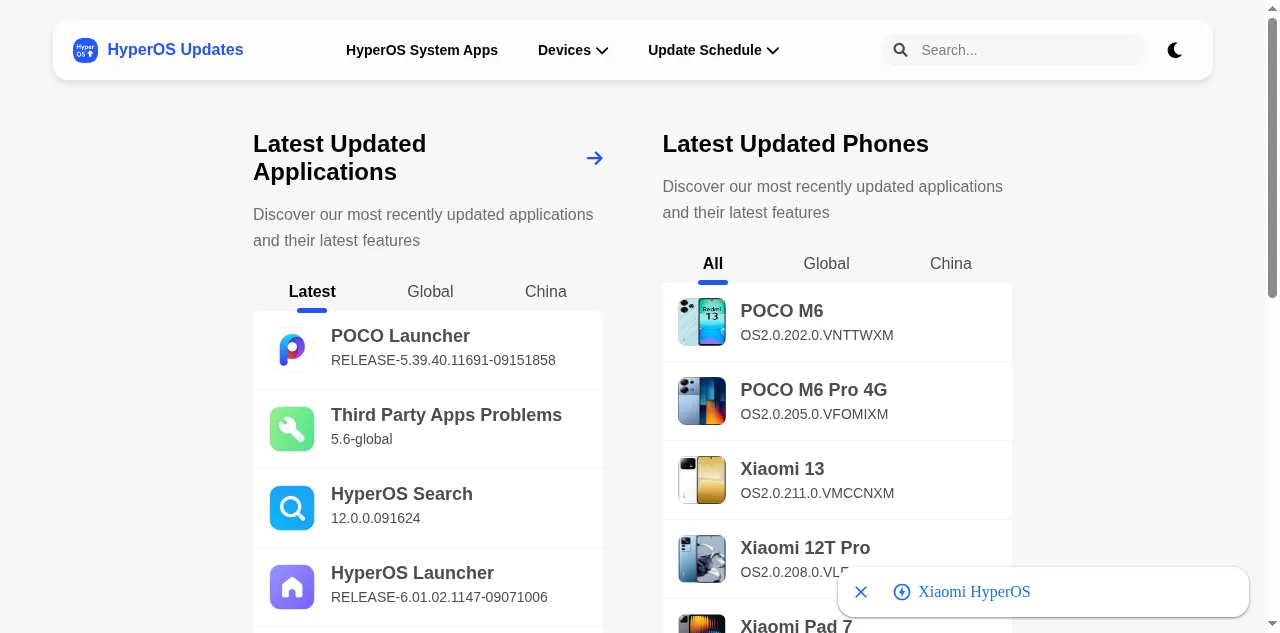Click the Latest Updated Applications heading
The image size is (1280, 633).
pyautogui.click(x=340, y=158)
